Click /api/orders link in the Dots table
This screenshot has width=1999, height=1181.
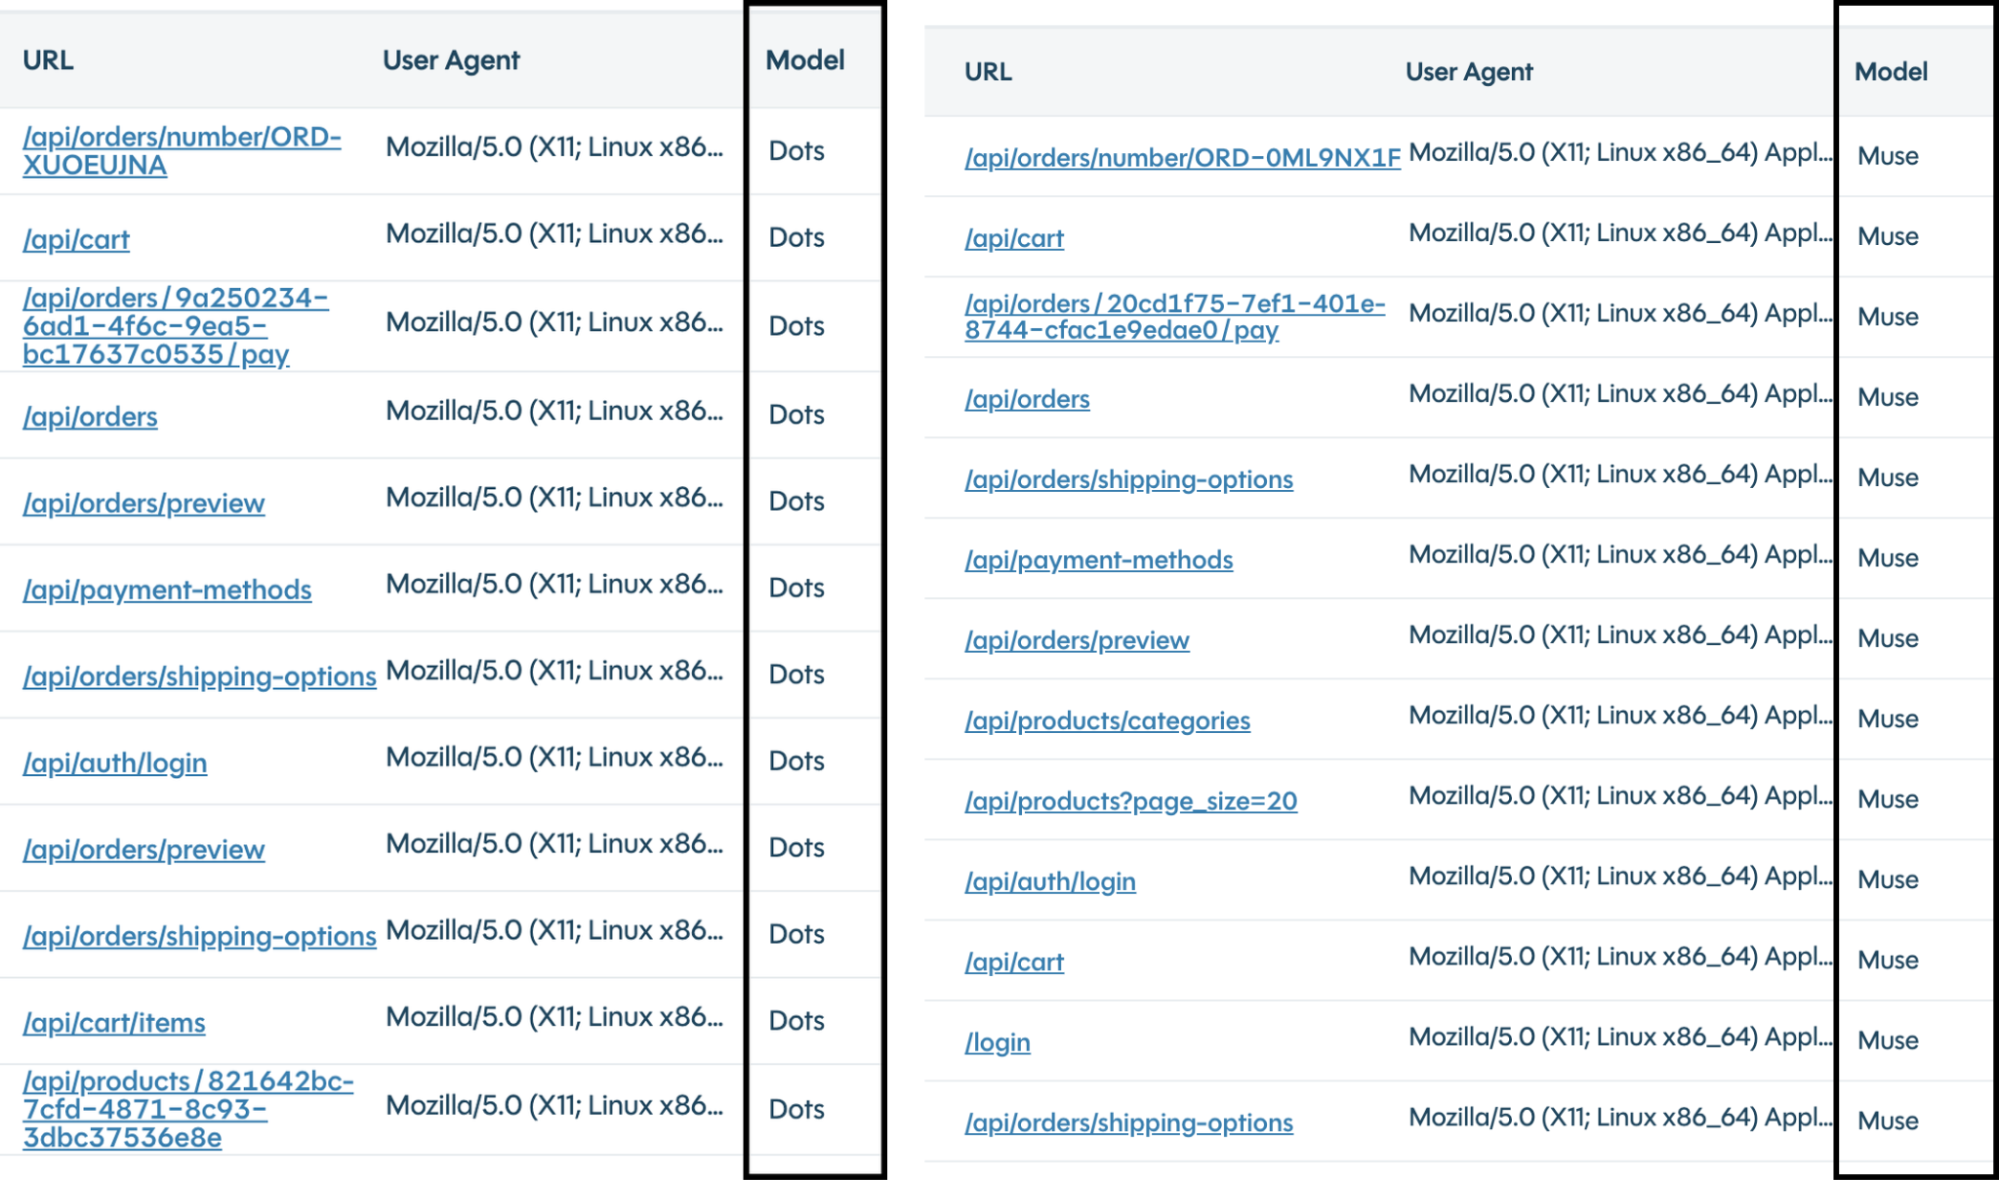90,417
